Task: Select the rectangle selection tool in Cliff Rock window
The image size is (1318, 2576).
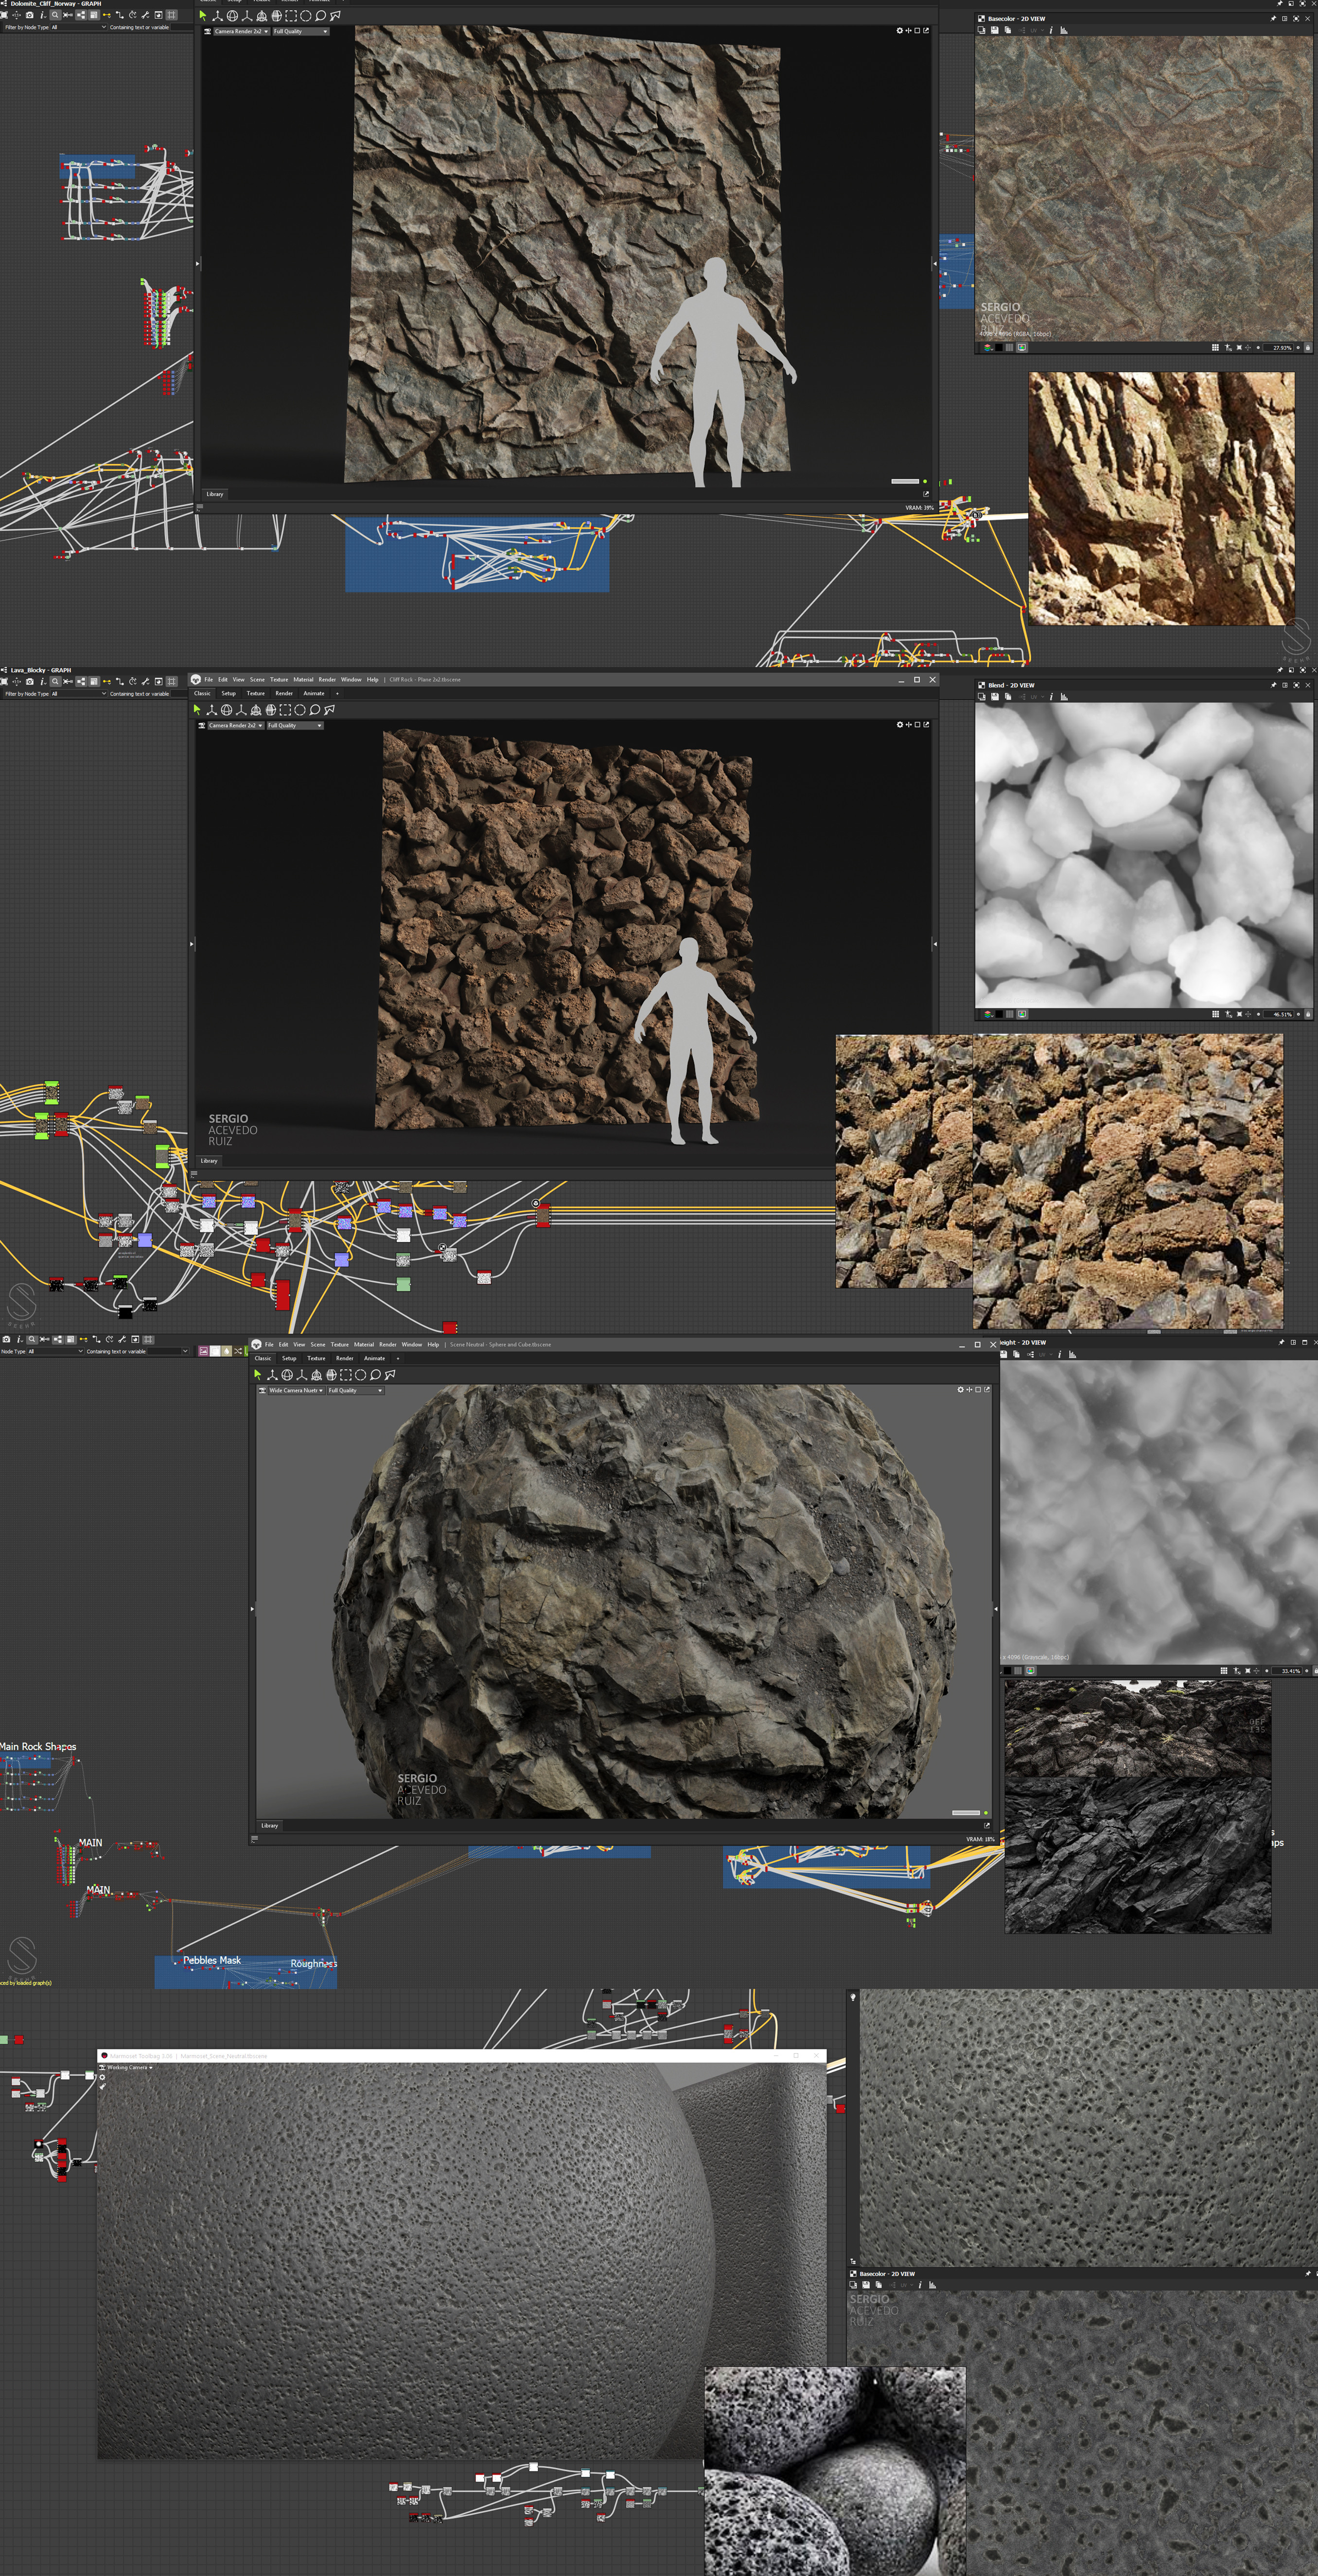Action: point(285,710)
